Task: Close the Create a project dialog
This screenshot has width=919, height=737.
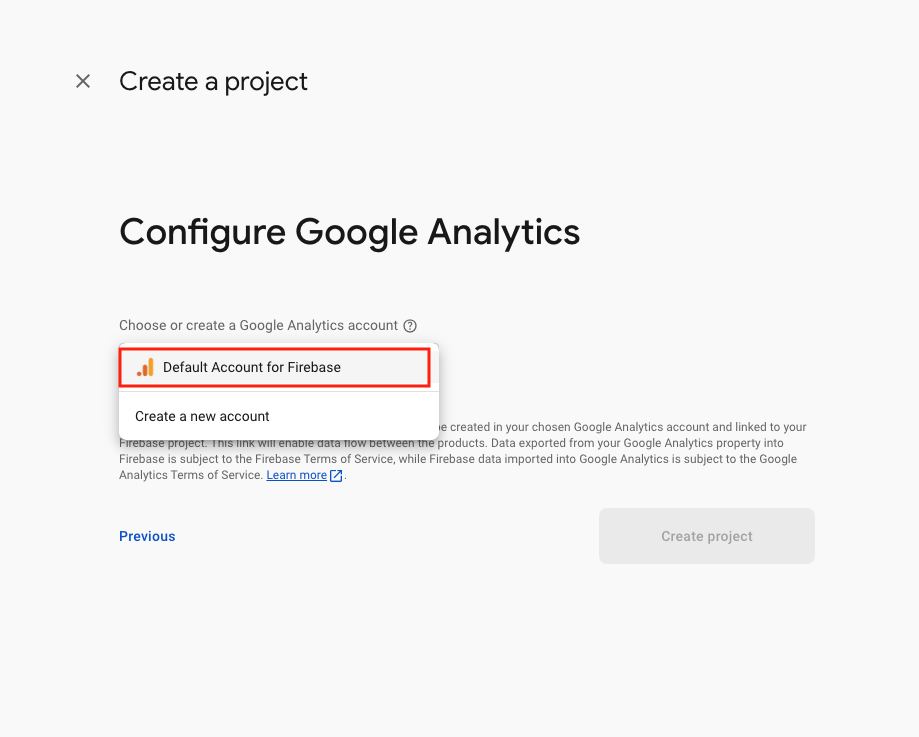Action: 83,81
